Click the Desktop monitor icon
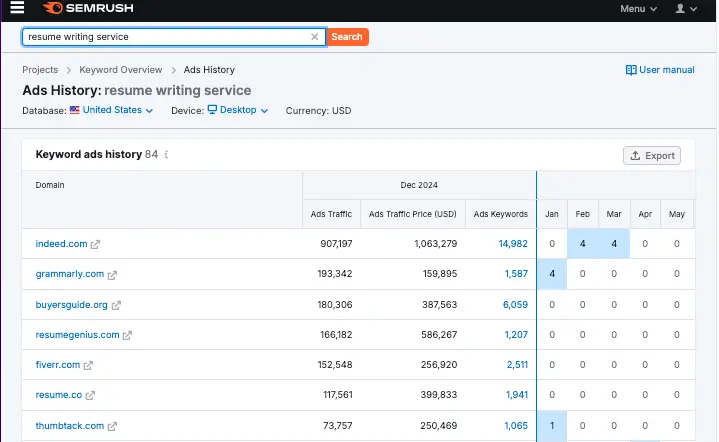Viewport: 719px width, 442px height. 212,110
